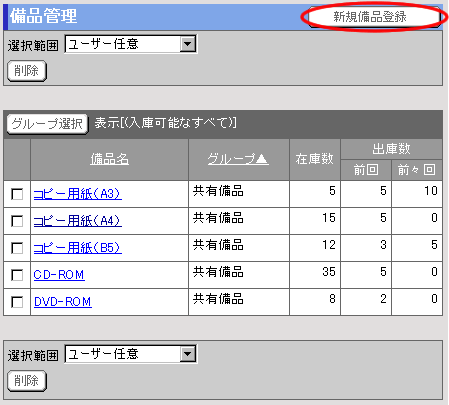The image size is (449, 405).
Task: Open the top 選択範囲 dropdown
Action: [131, 44]
